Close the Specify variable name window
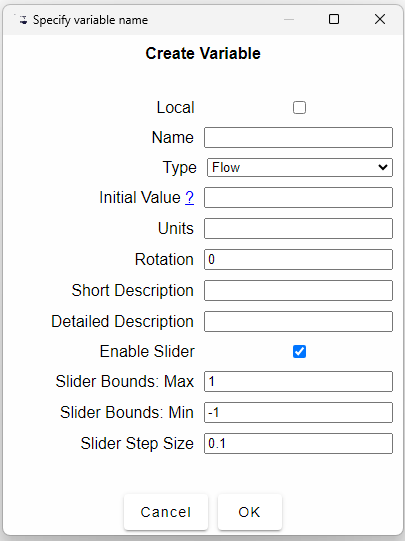This screenshot has width=405, height=541. click(380, 19)
